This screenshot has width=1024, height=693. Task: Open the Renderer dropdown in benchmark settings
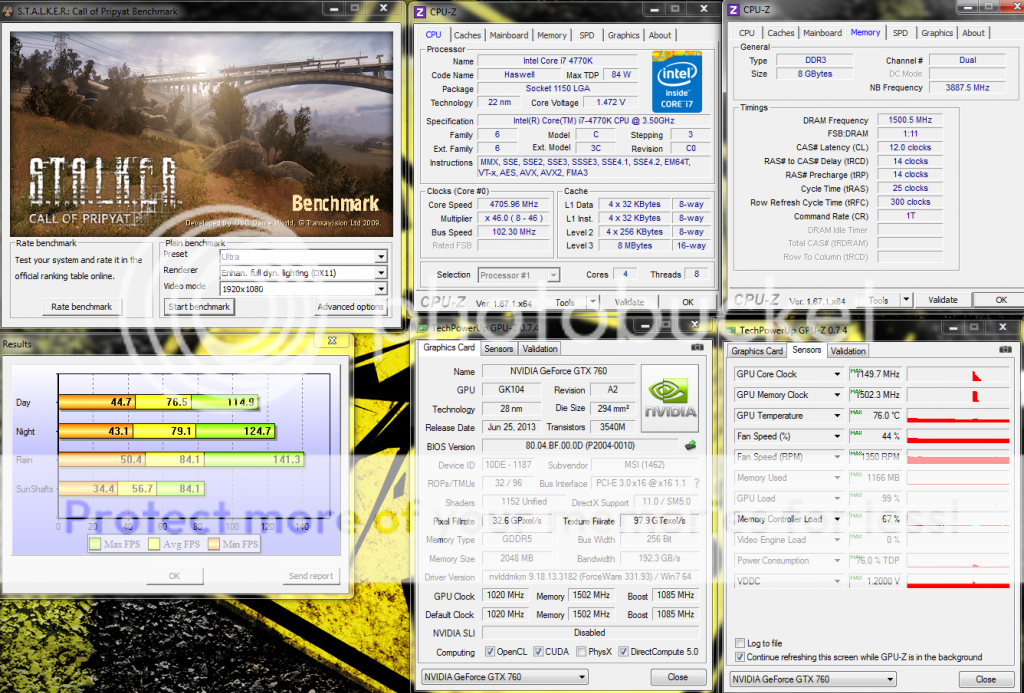pos(380,272)
